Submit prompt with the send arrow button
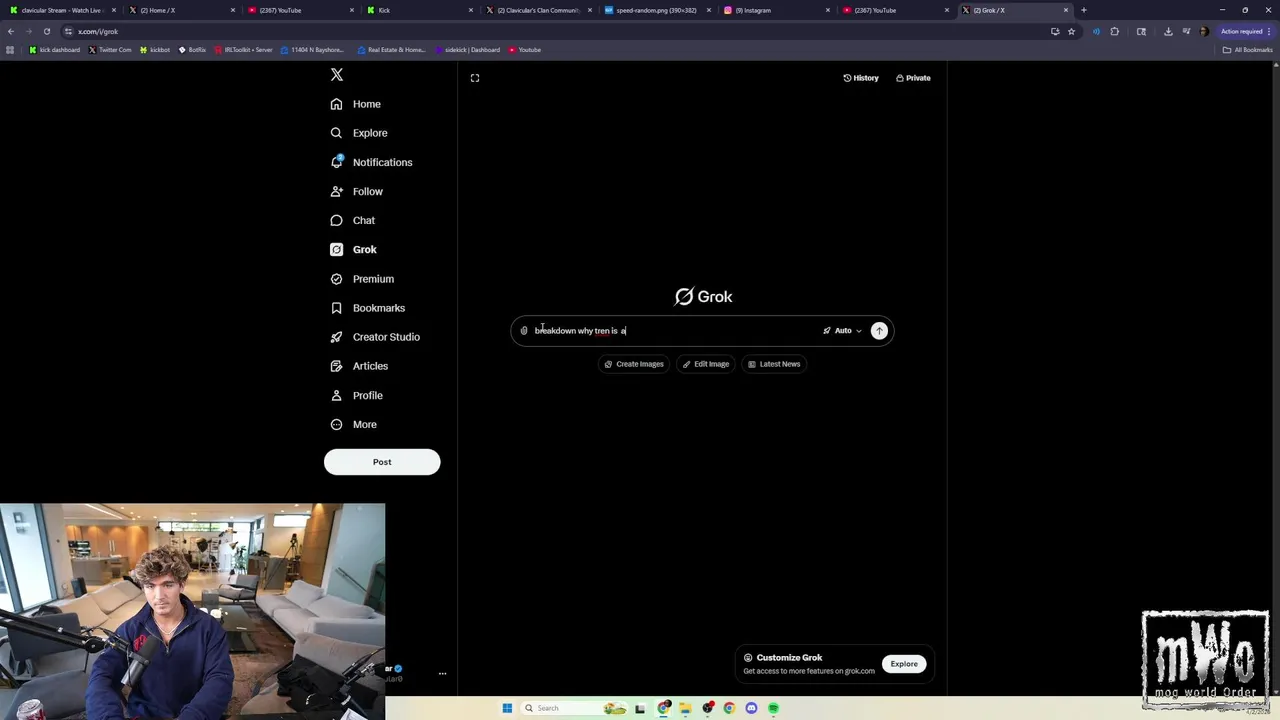 tap(879, 331)
